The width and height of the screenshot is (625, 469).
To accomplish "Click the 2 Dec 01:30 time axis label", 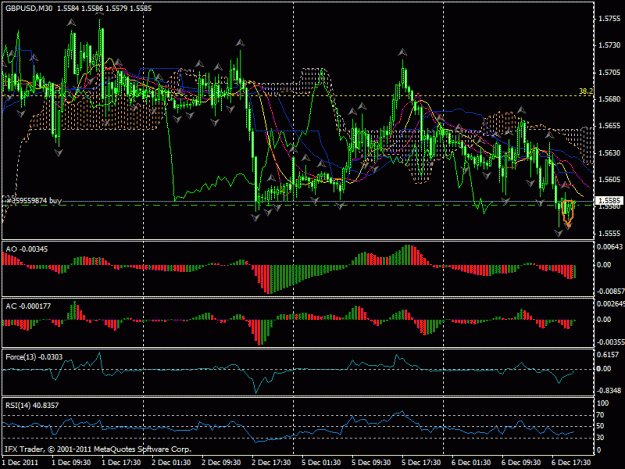I will (171, 462).
